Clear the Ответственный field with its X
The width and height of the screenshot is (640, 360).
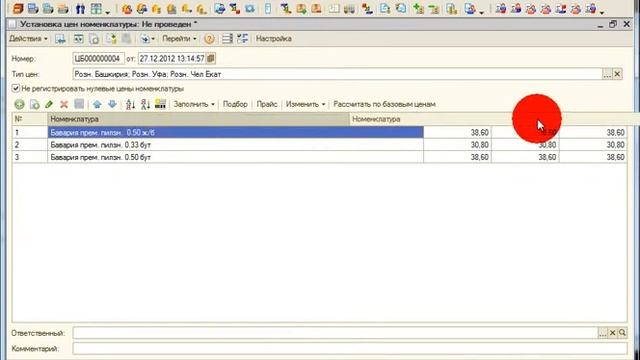(612, 333)
